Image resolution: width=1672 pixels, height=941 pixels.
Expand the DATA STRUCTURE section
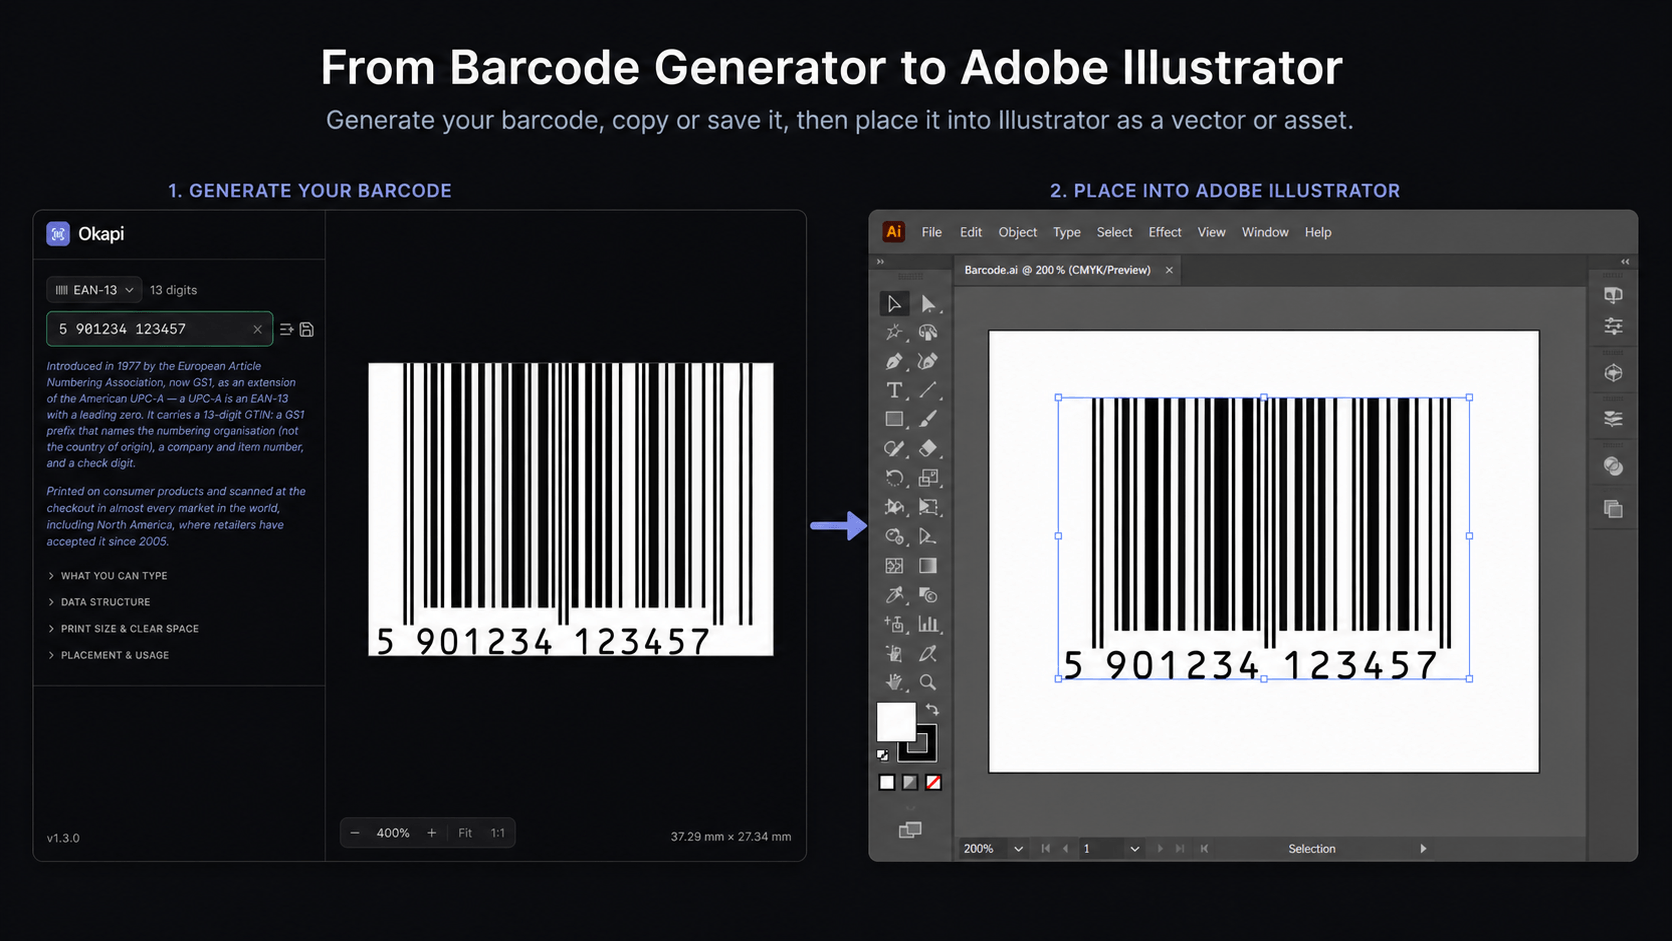[98, 602]
